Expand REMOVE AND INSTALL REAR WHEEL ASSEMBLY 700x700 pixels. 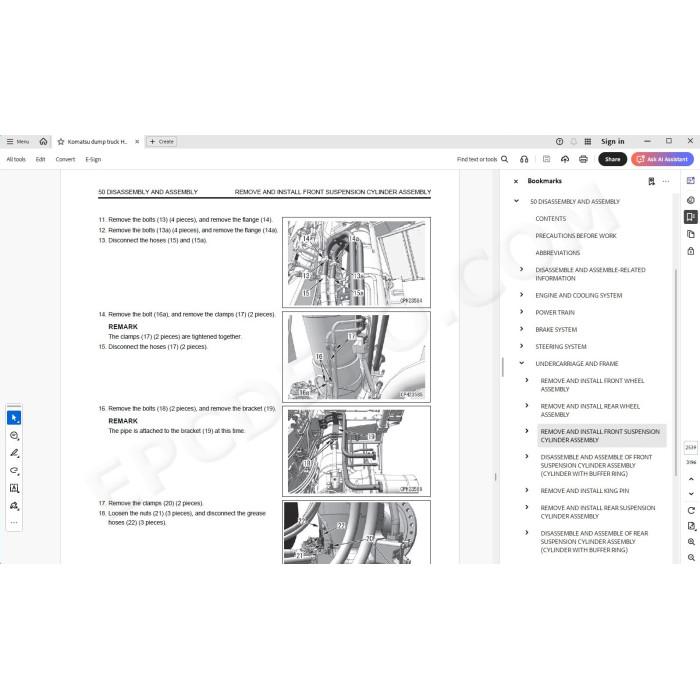click(x=527, y=405)
